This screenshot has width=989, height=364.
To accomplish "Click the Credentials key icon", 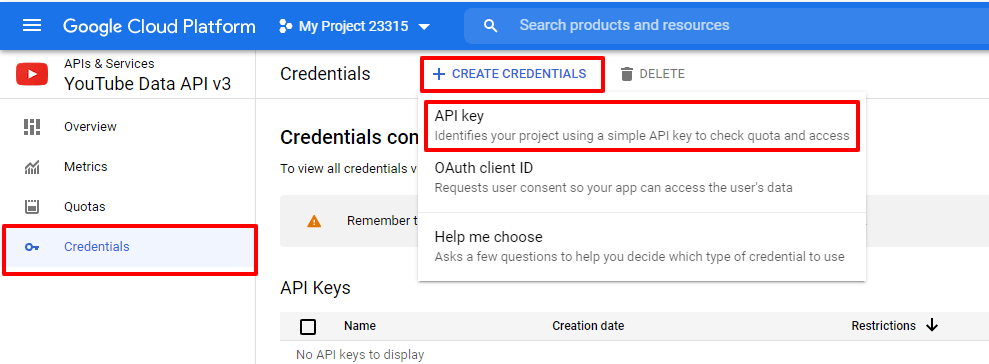I will tap(32, 247).
